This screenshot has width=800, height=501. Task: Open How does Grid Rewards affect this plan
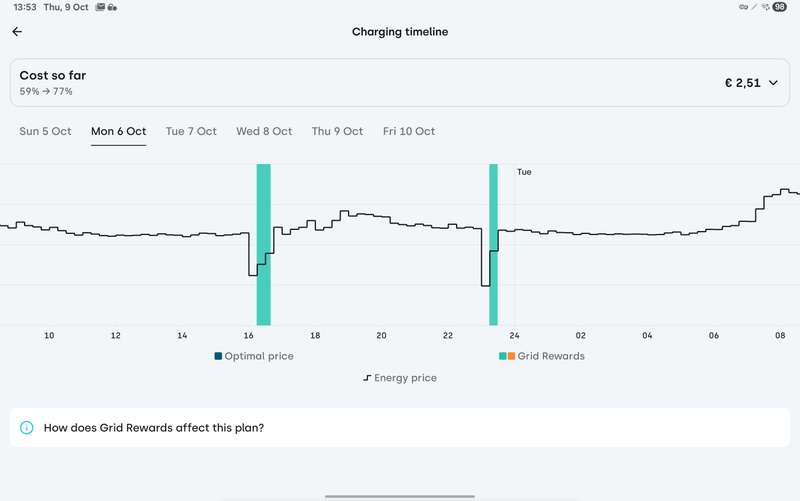[161, 427]
